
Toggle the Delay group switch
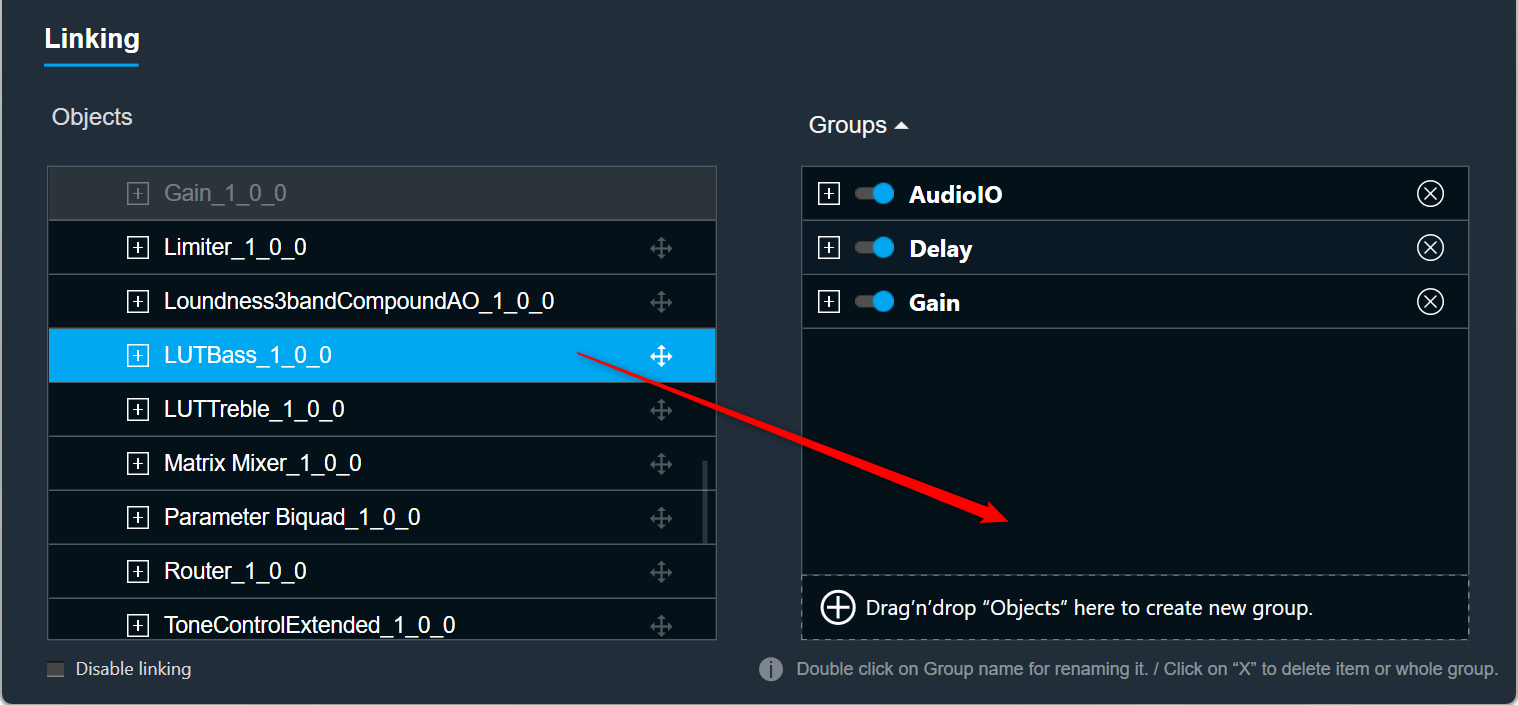pos(875,248)
